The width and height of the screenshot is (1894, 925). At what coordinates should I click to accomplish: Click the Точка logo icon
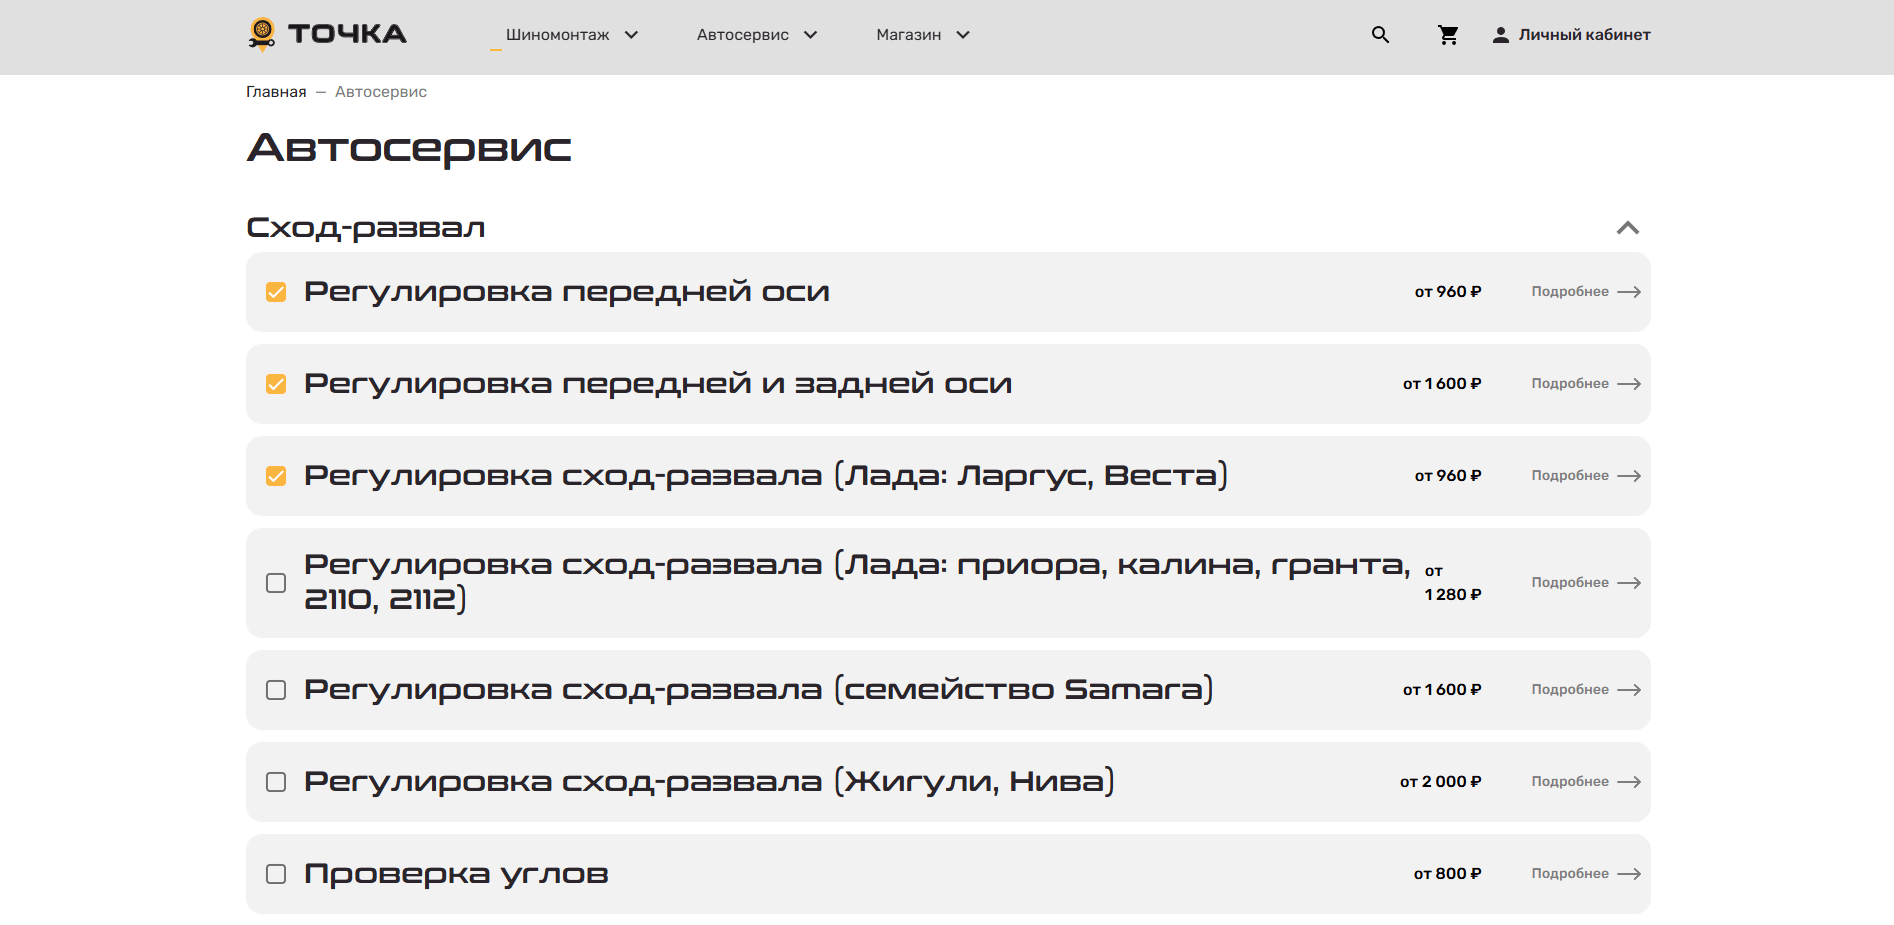[x=262, y=34]
